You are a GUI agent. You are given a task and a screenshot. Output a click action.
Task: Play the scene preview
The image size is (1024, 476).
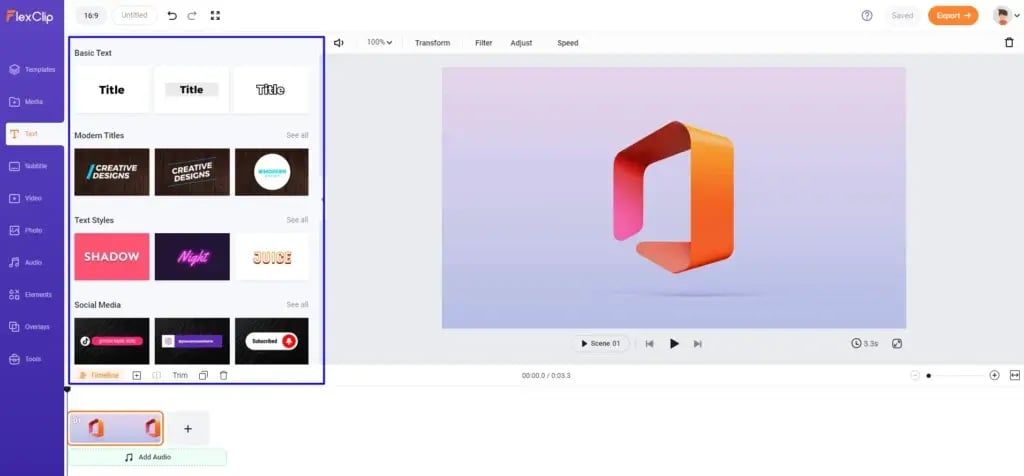click(x=674, y=343)
